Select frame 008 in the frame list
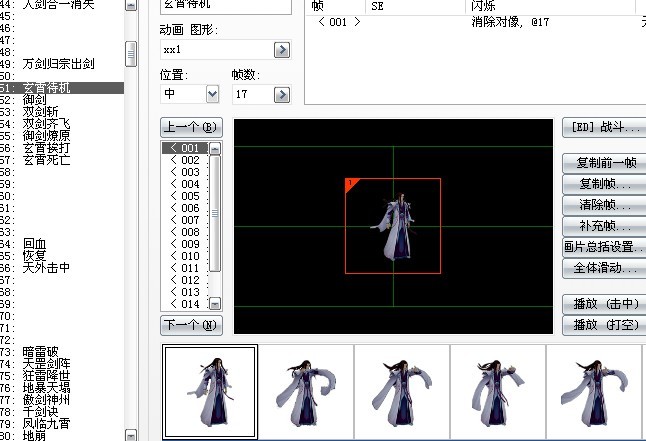This screenshot has width=646, height=441. click(x=185, y=232)
